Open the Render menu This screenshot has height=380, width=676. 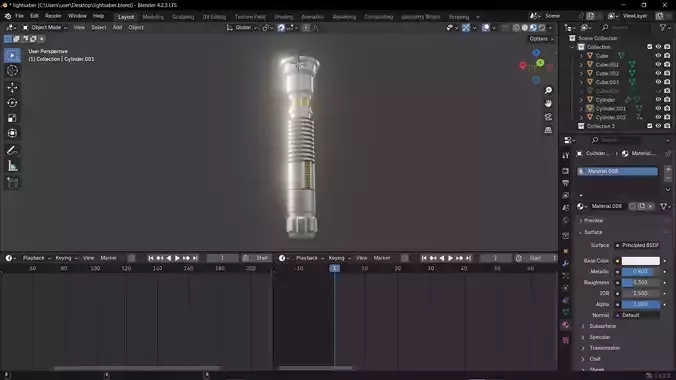pyautogui.click(x=53, y=16)
